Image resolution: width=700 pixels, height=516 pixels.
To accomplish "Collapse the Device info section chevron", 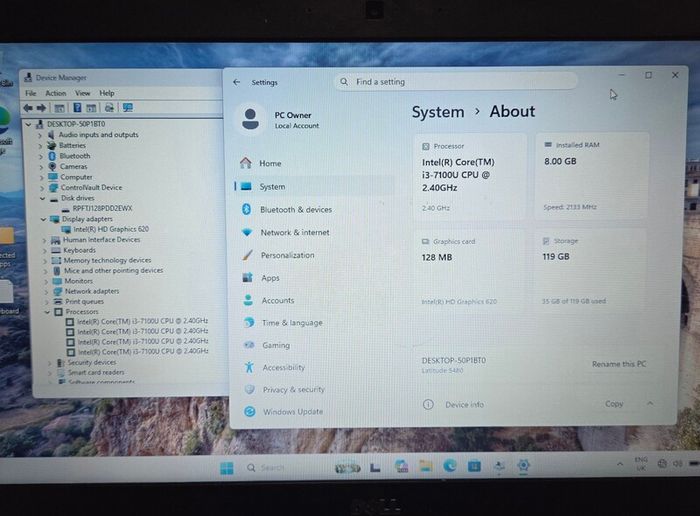I will click(650, 403).
